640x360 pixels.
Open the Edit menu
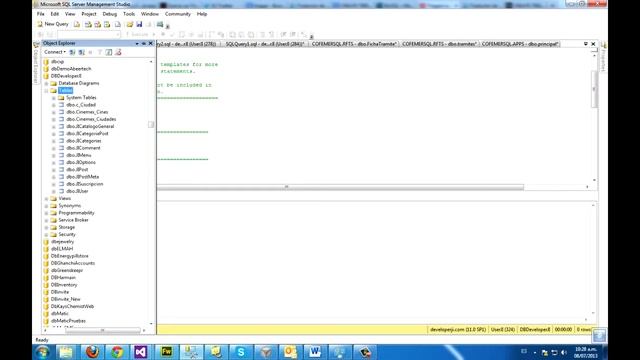[55, 14]
